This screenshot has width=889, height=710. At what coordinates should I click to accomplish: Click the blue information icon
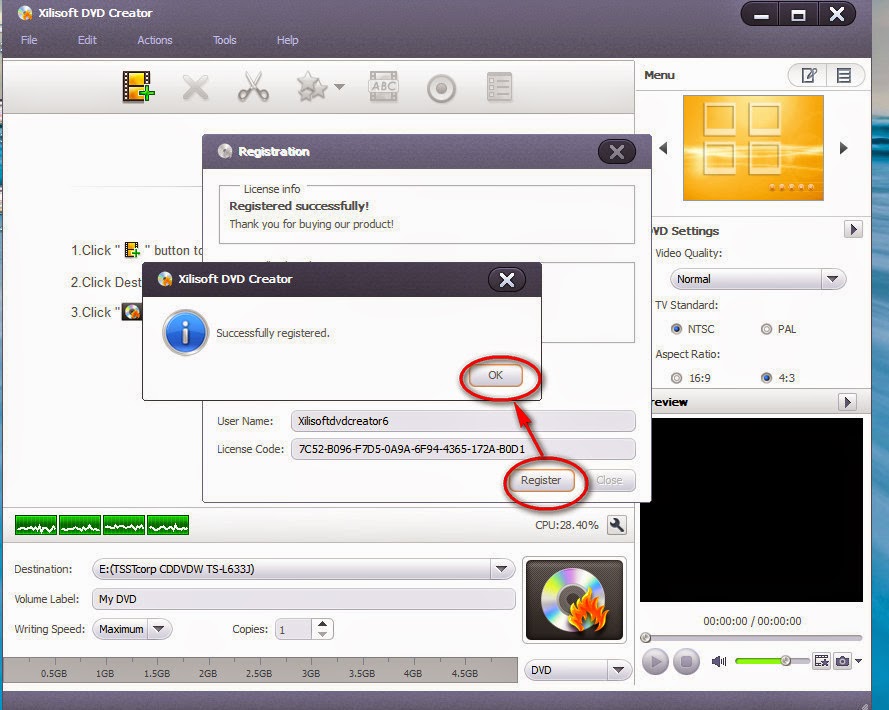pos(185,332)
